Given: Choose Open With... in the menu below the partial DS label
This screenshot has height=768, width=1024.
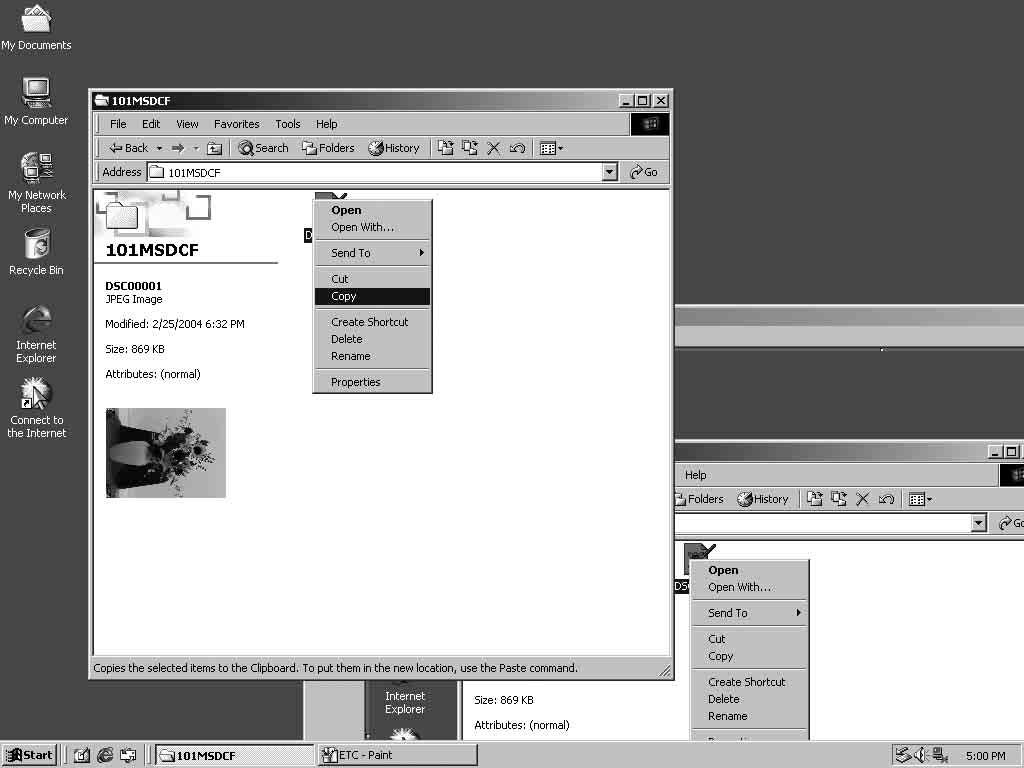Looking at the screenshot, I should click(750, 587).
